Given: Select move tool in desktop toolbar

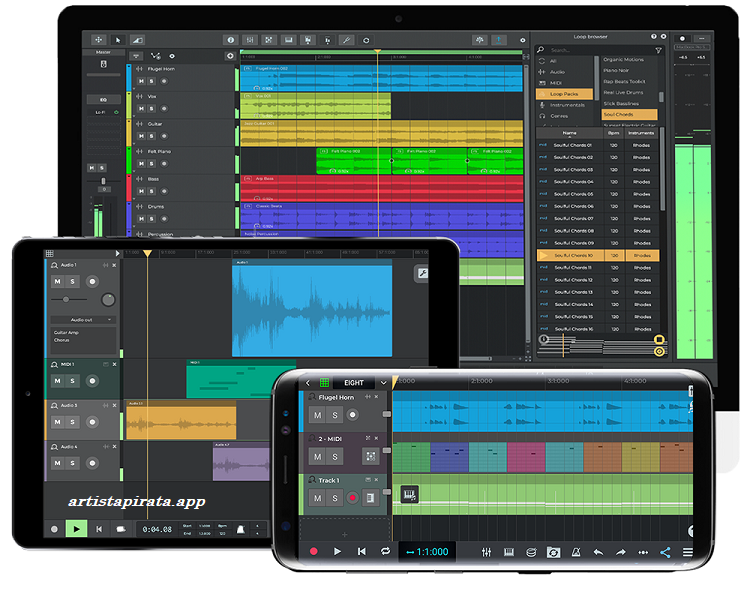Looking at the screenshot, I should 99,40.
